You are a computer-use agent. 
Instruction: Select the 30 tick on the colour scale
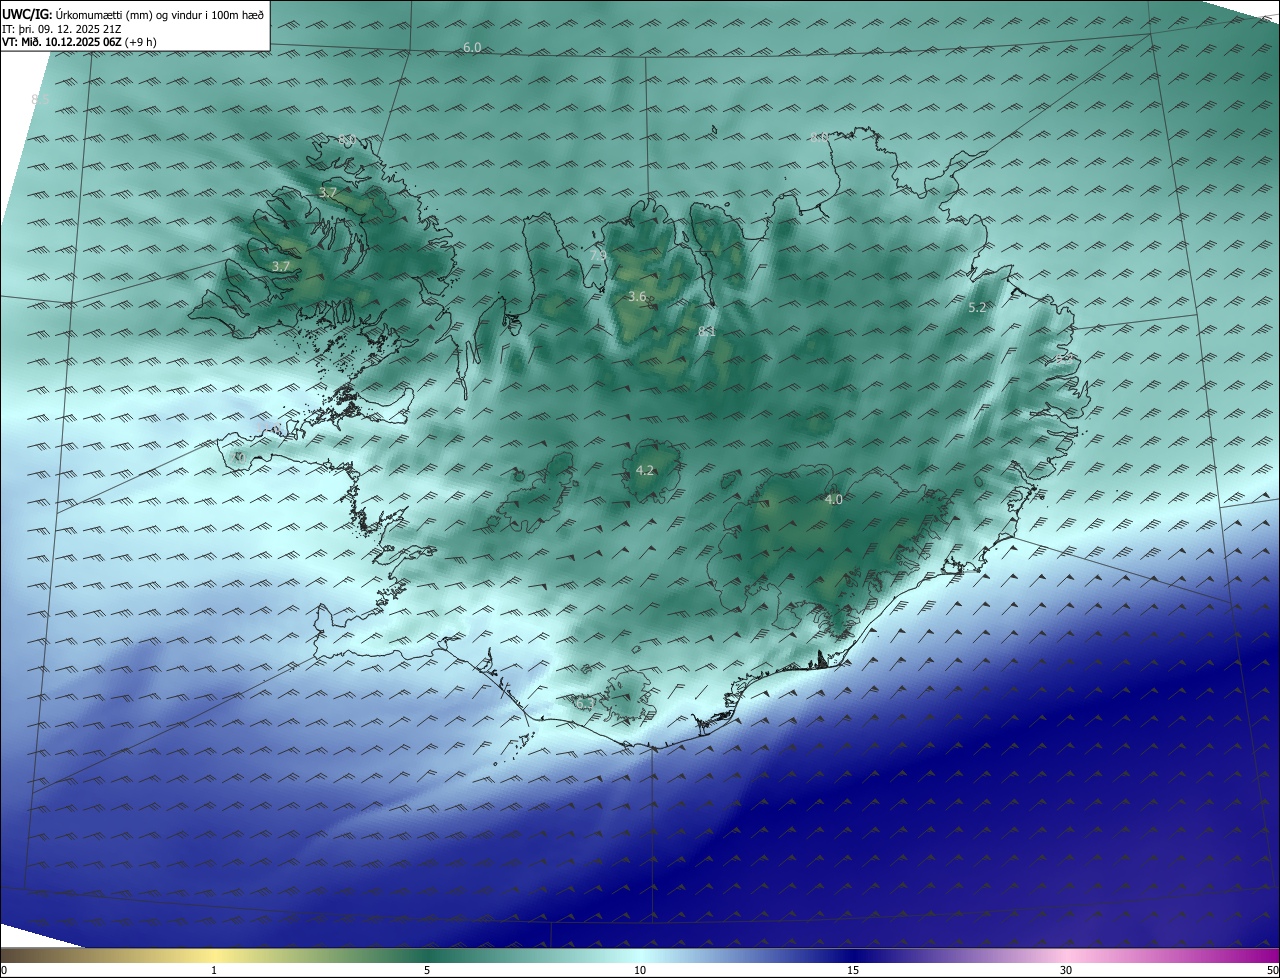pyautogui.click(x=1066, y=970)
